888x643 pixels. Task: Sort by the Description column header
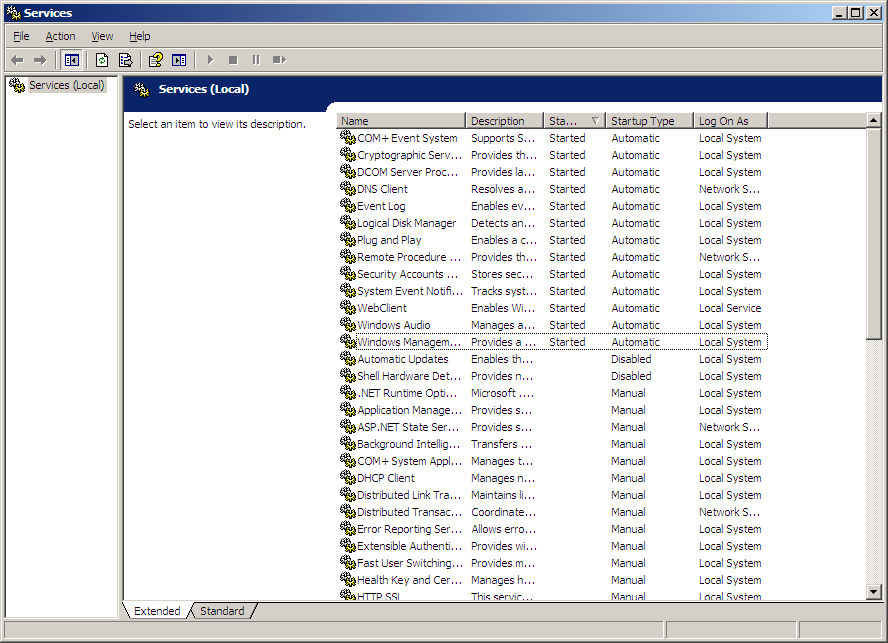(505, 121)
